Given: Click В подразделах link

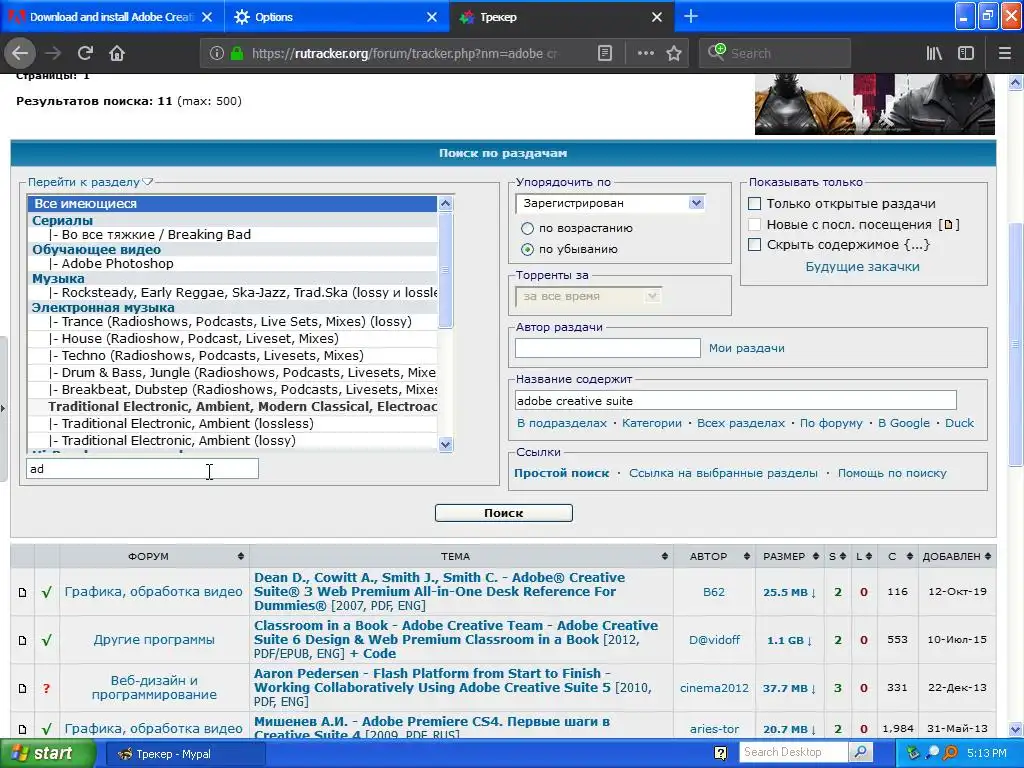Looking at the screenshot, I should (562, 423).
